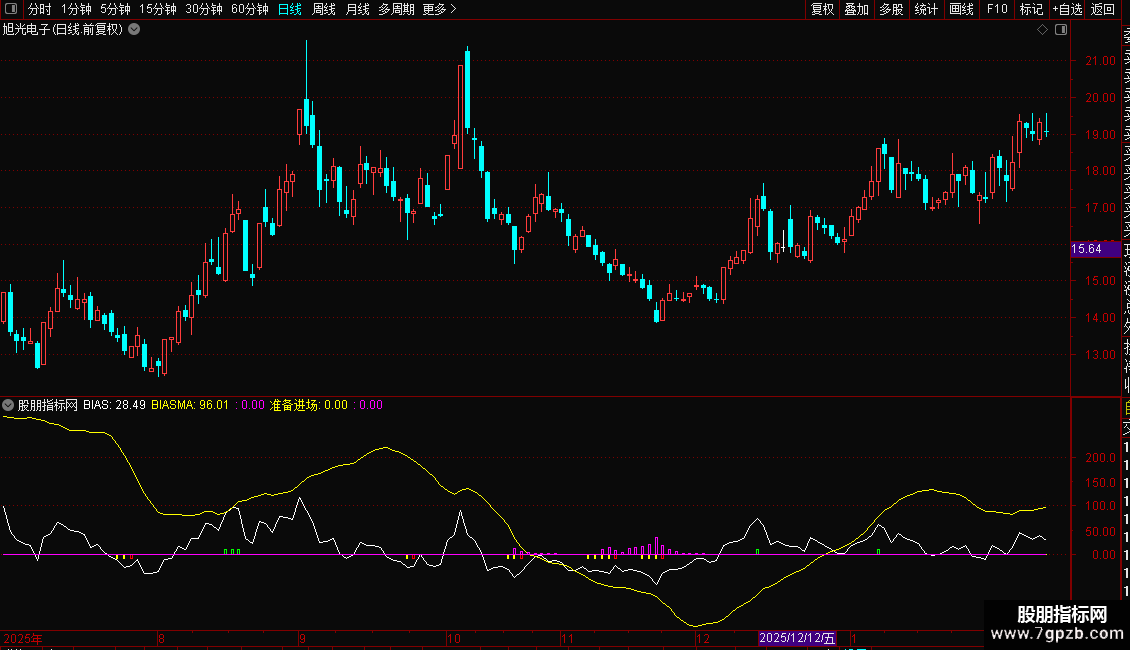Click the 2025年 label on time axis
This screenshot has width=1130, height=650.
coord(23,638)
